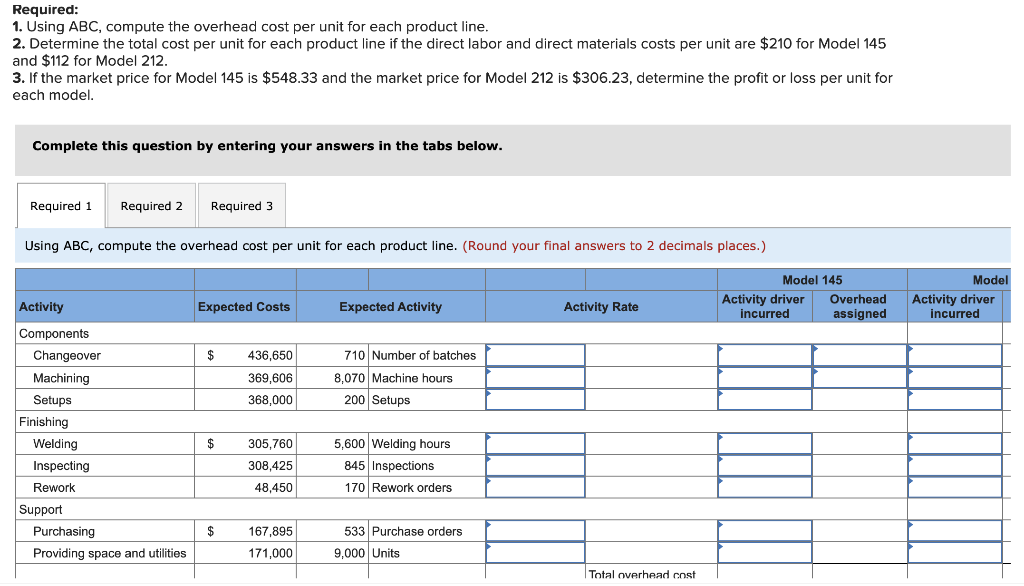Open the Required 1 tab

pos(61,206)
